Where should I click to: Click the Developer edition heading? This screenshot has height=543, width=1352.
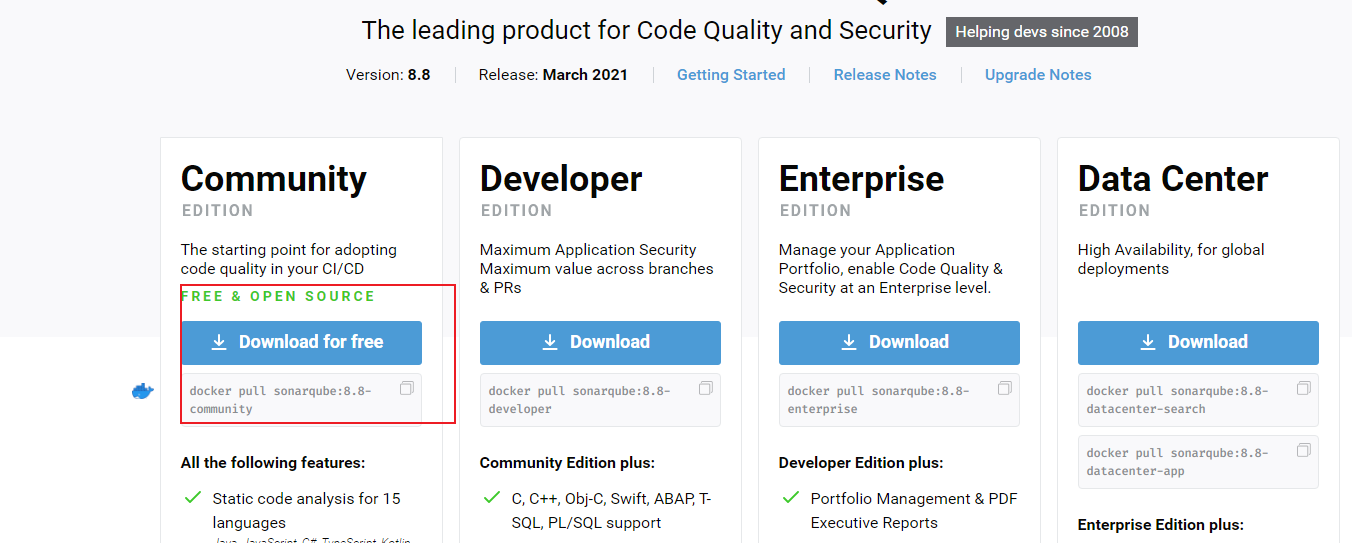click(561, 179)
